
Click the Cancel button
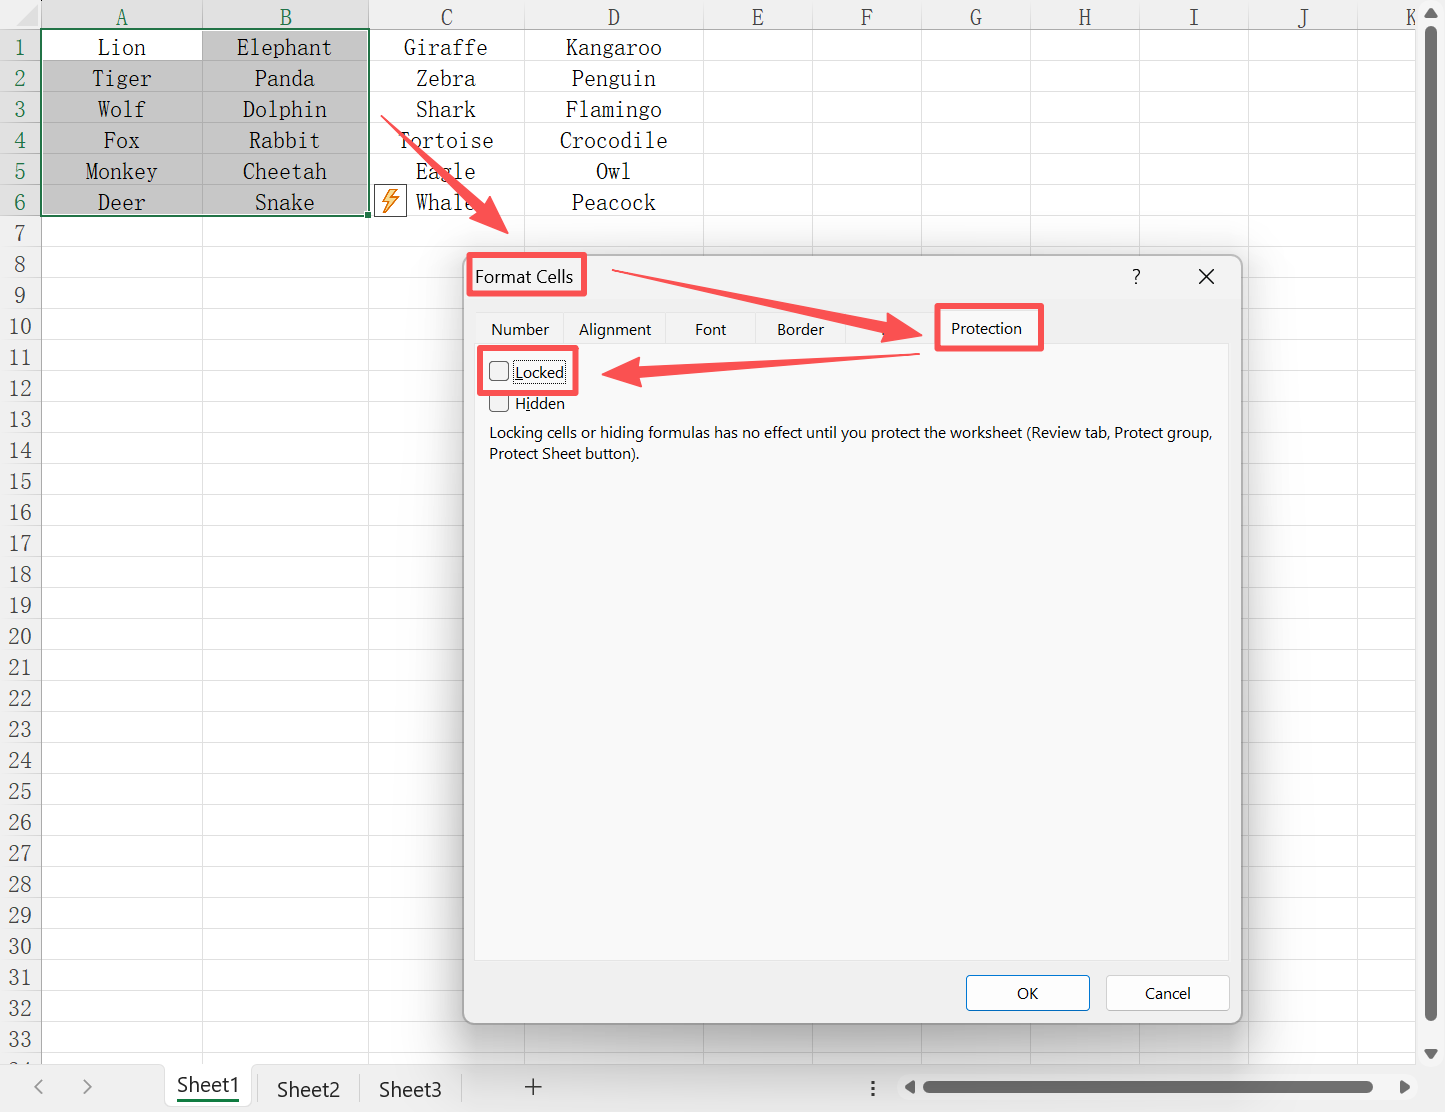click(x=1168, y=993)
